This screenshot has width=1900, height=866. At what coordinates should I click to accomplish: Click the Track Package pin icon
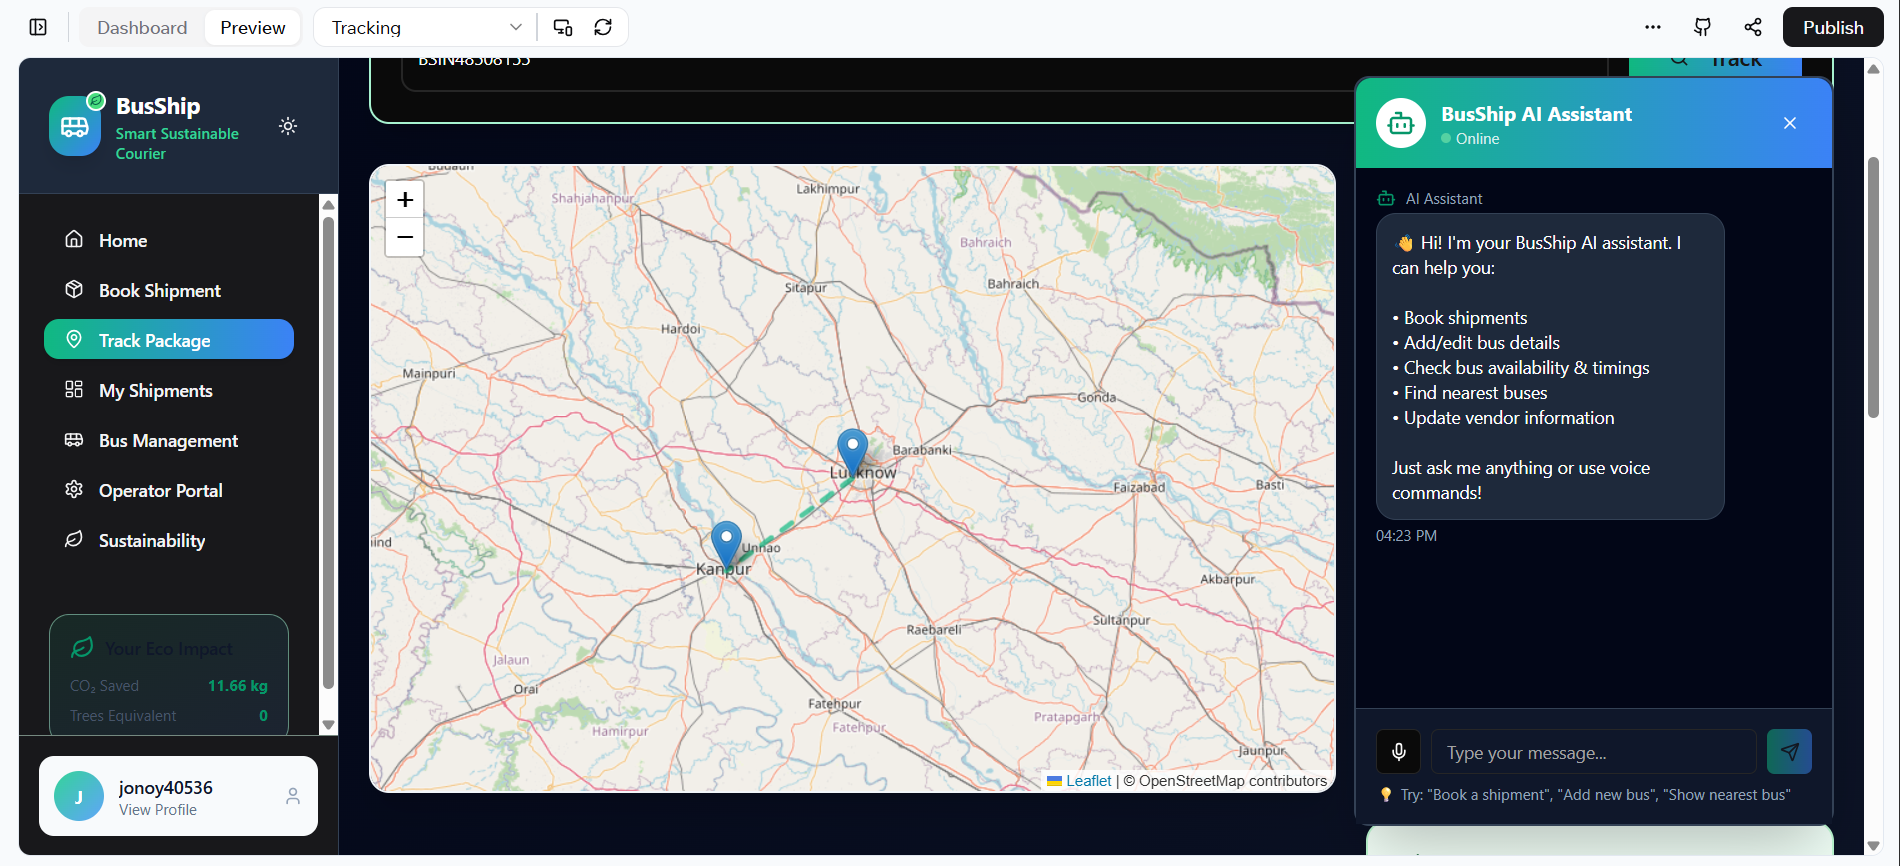(74, 339)
